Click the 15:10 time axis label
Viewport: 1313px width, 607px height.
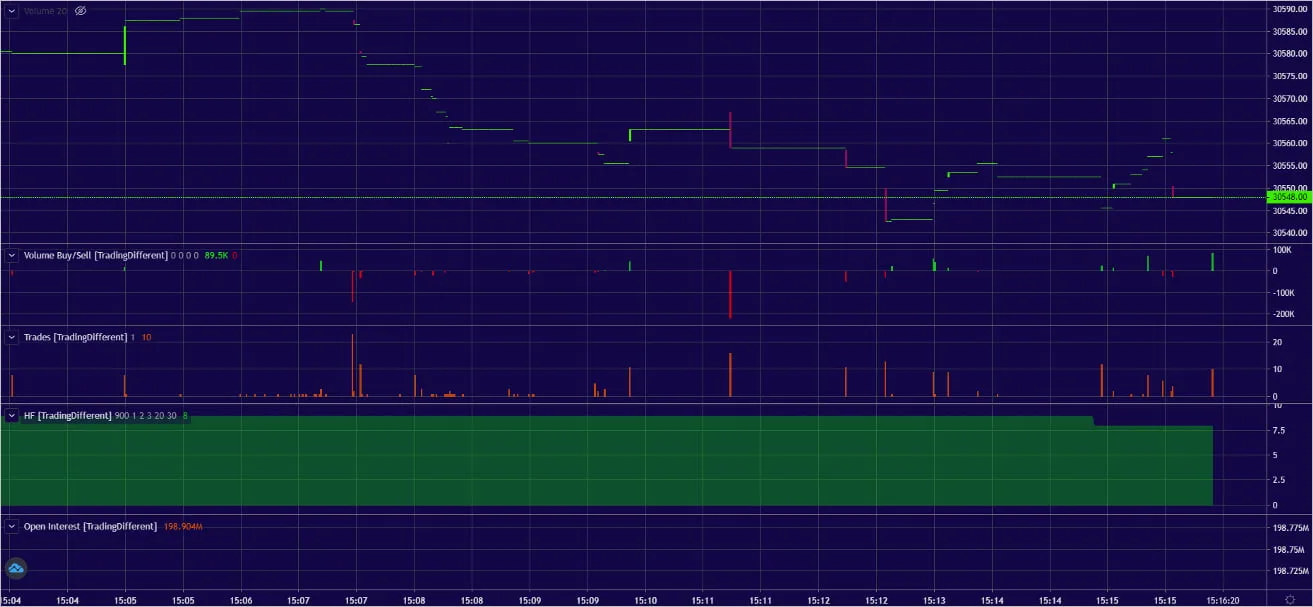[x=645, y=601]
